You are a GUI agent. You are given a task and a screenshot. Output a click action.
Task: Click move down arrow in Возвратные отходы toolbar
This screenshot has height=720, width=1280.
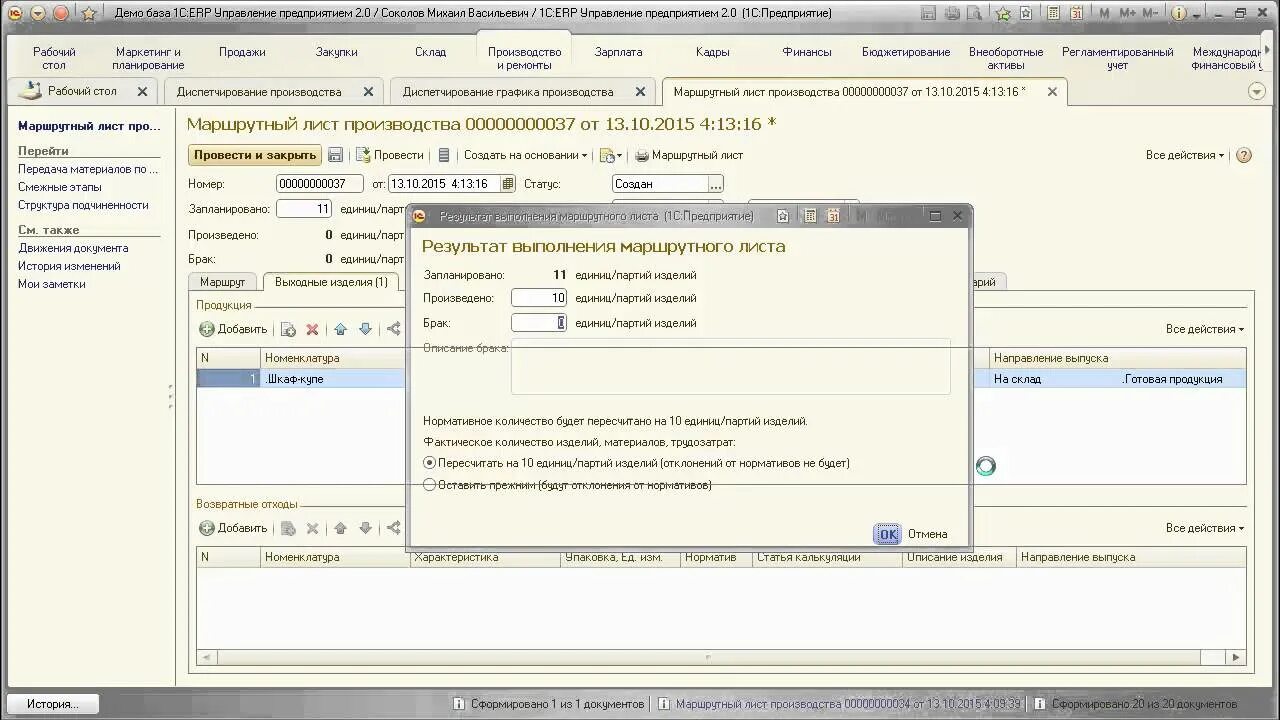coord(365,528)
